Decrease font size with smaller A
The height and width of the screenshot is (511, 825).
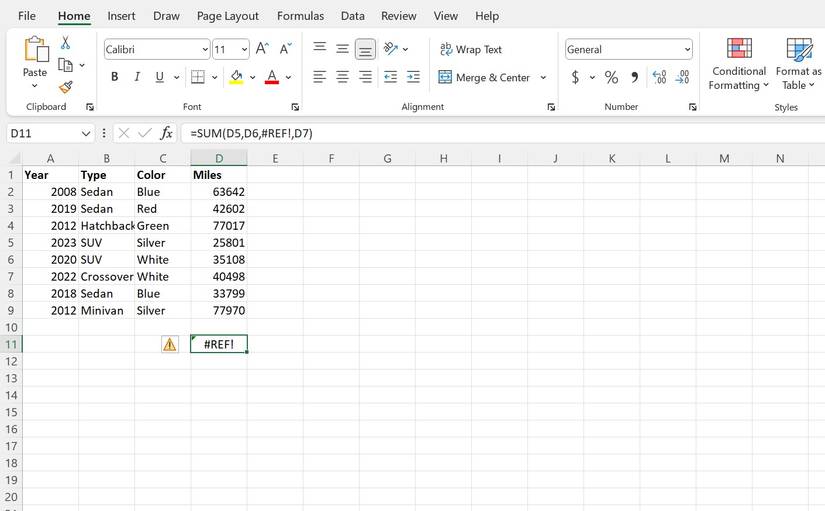pos(285,49)
